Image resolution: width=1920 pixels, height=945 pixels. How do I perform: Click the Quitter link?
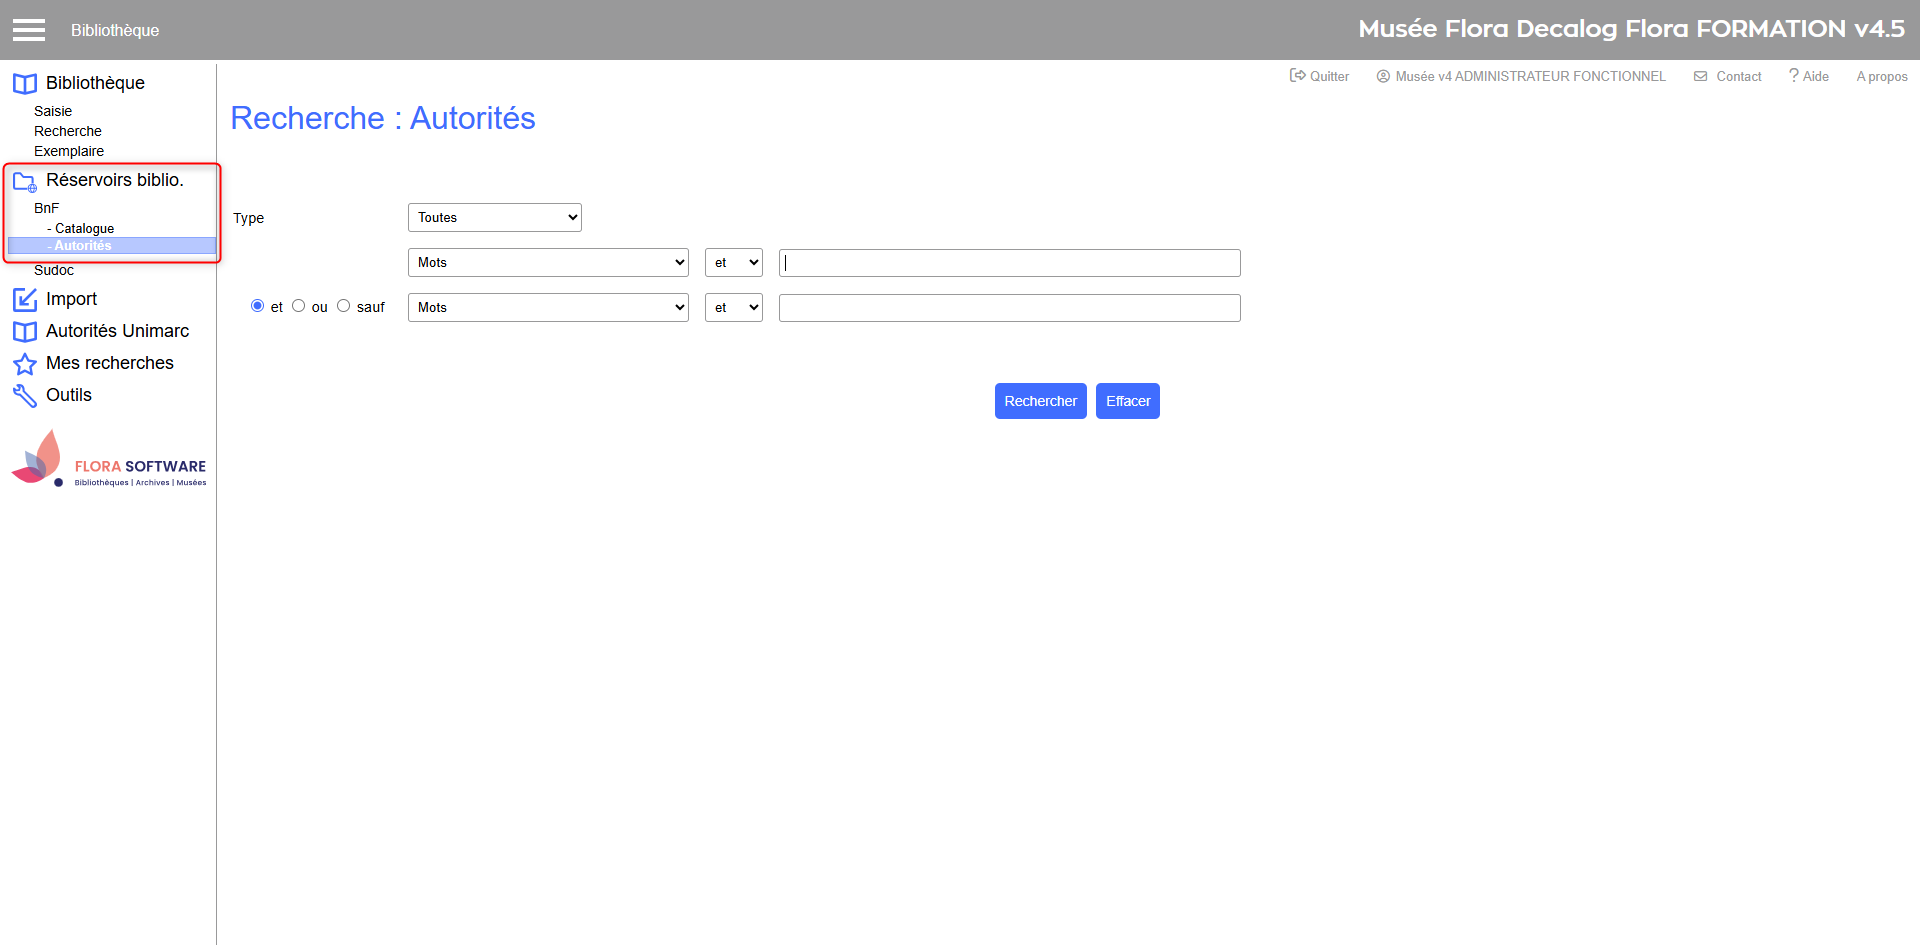pyautogui.click(x=1319, y=77)
